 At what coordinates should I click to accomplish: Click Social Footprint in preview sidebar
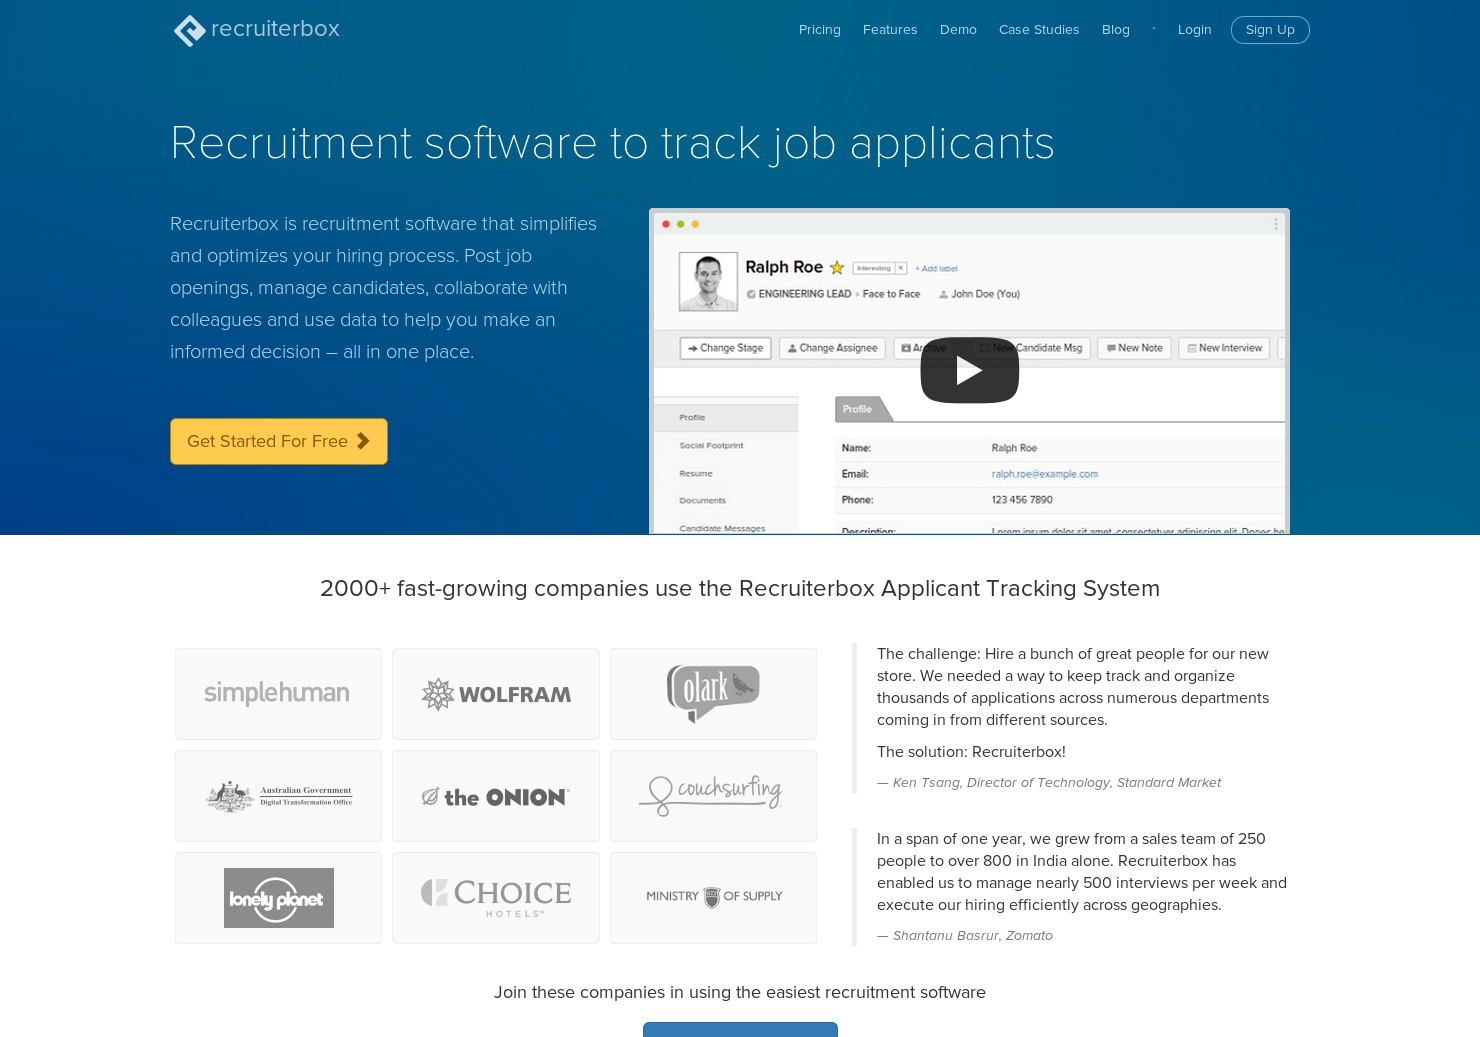711,446
